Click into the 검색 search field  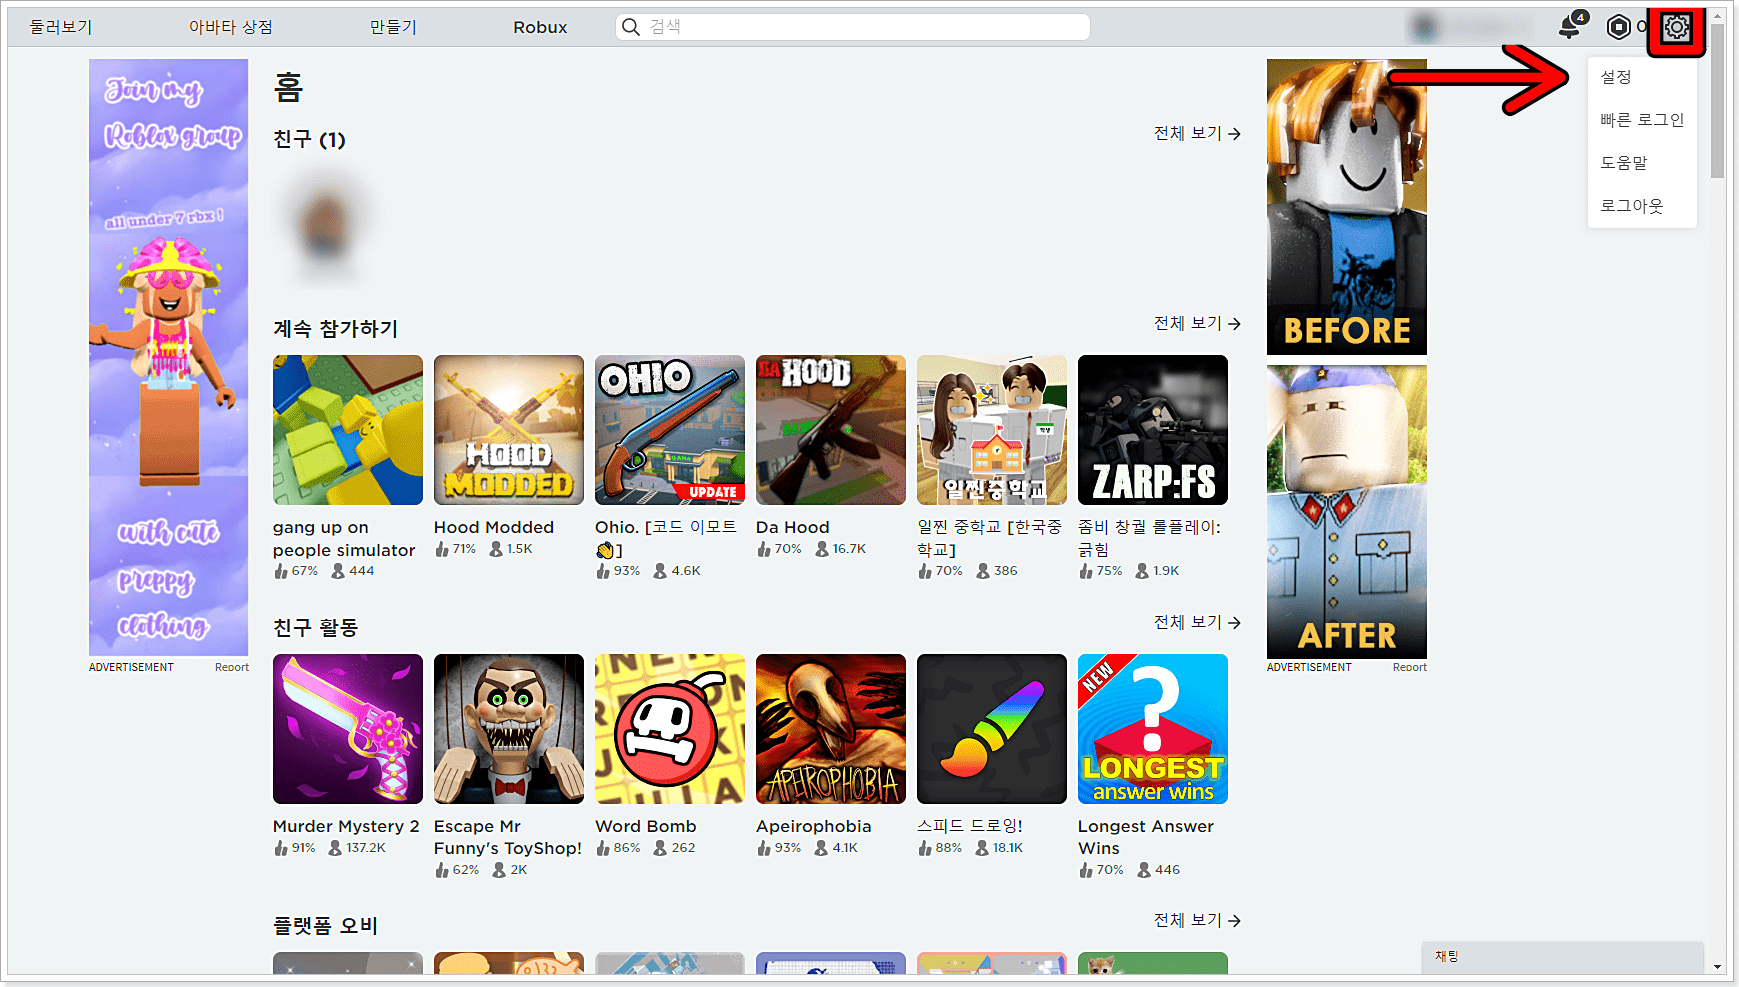[853, 27]
